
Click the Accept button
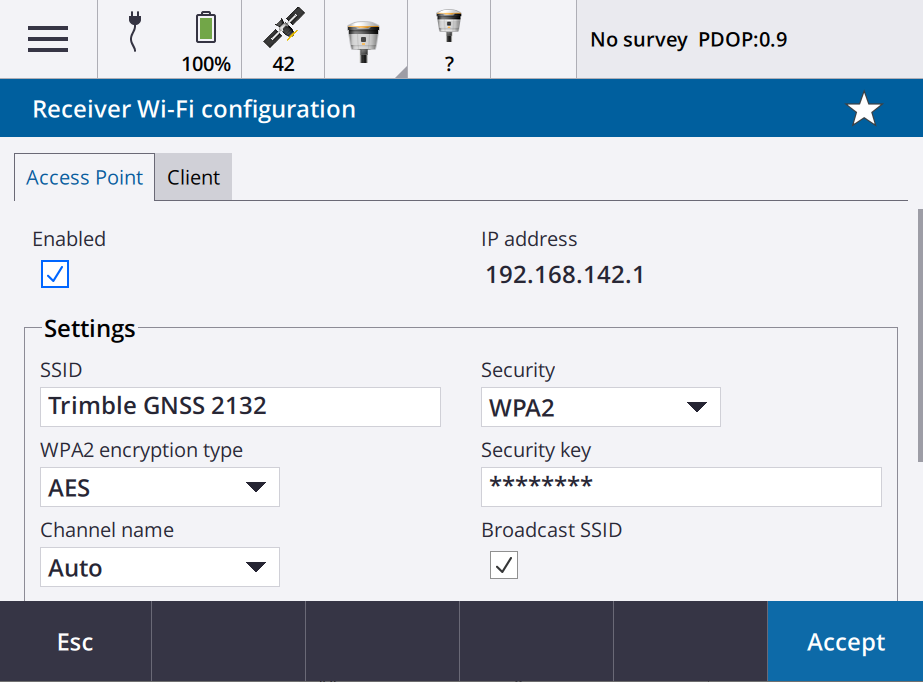tap(845, 641)
